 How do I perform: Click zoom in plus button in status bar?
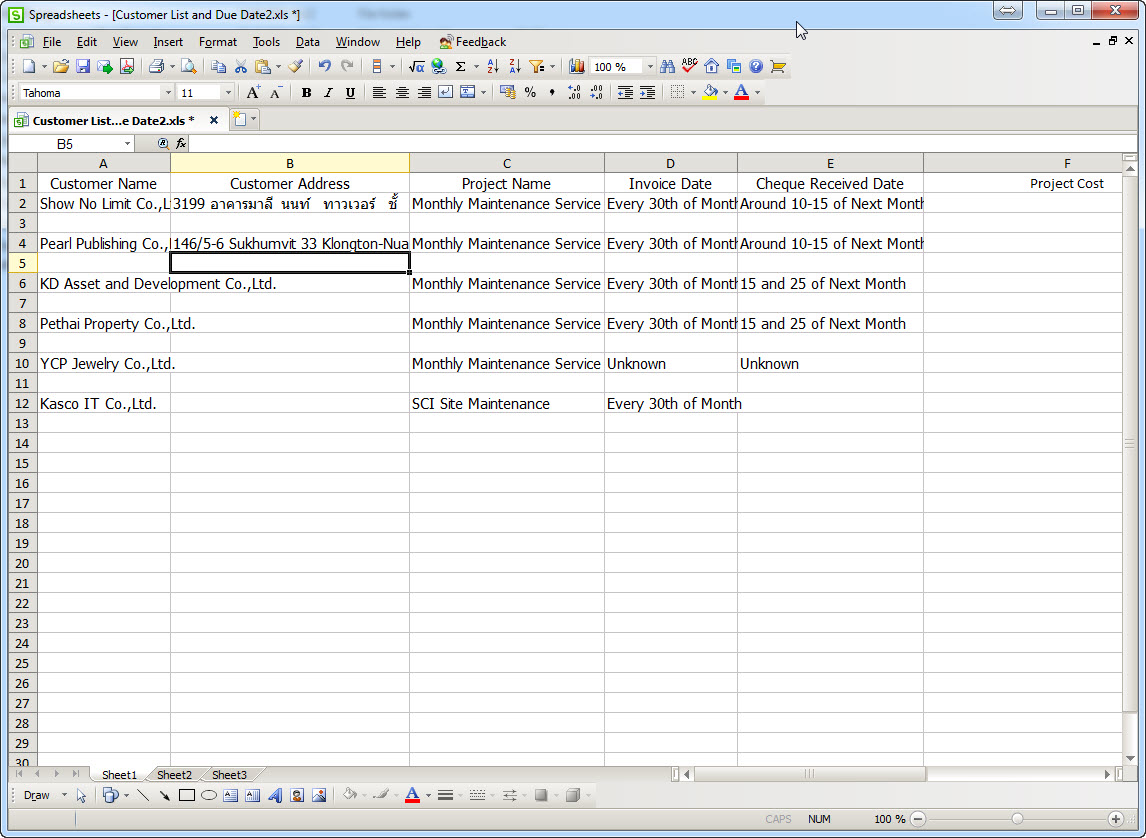(x=1115, y=819)
